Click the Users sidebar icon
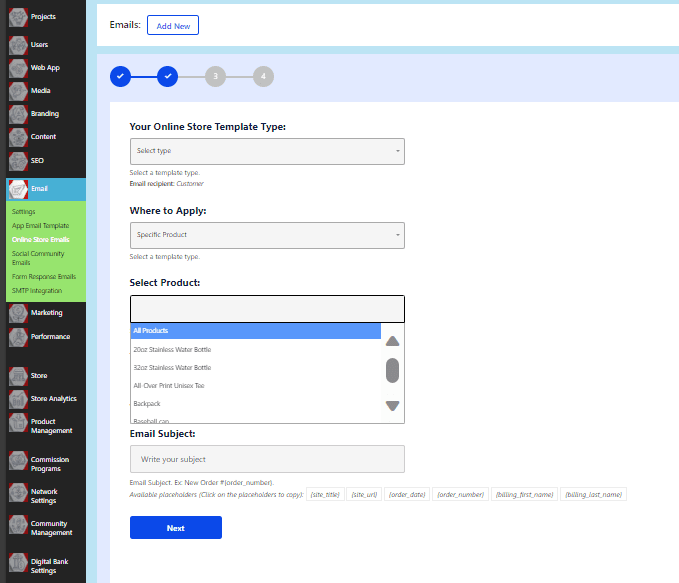Image resolution: width=679 pixels, height=583 pixels. pyautogui.click(x=17, y=45)
